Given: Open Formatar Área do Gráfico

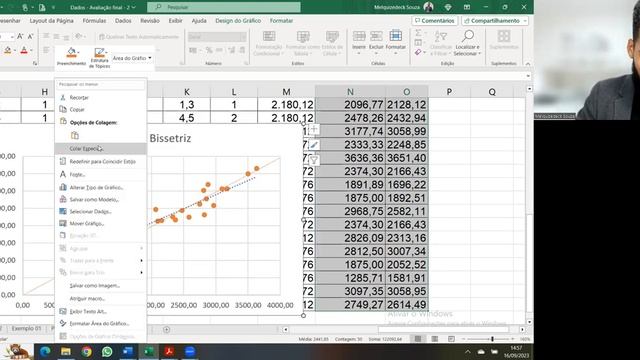Looking at the screenshot, I should [99, 324].
